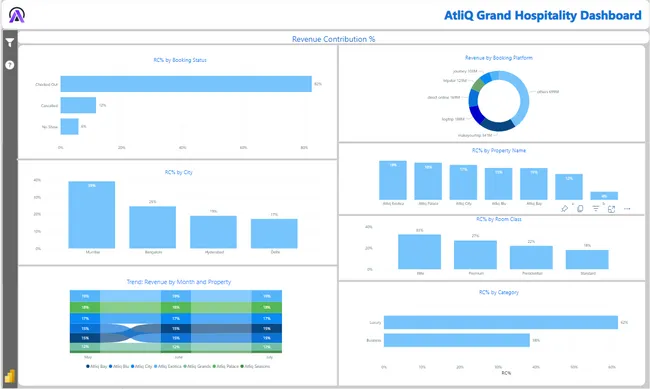The height and width of the screenshot is (389, 650).
Task: Select the Atliq Blu bar in Property Name
Action: coord(499,184)
